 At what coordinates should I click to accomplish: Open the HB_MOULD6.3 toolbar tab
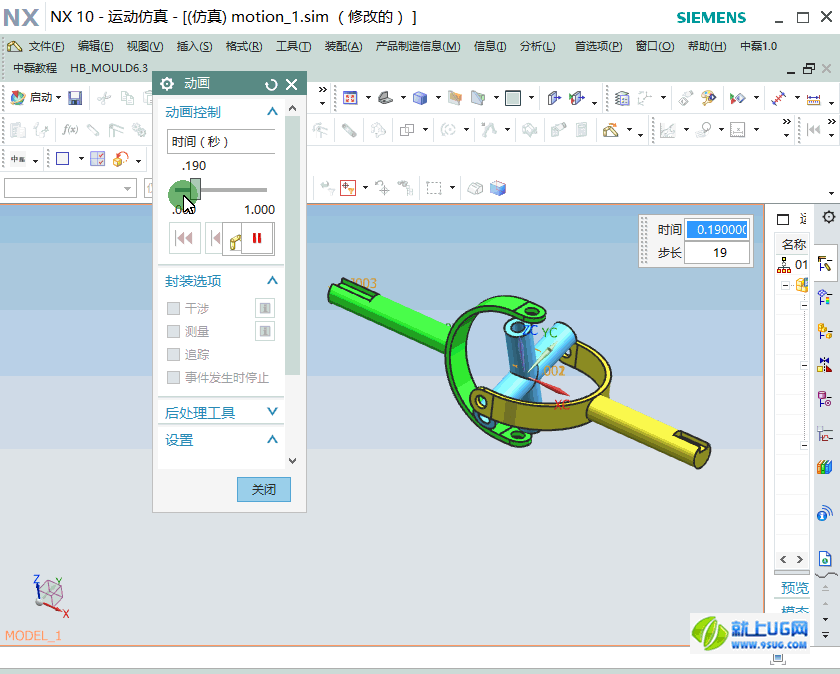coord(109,68)
